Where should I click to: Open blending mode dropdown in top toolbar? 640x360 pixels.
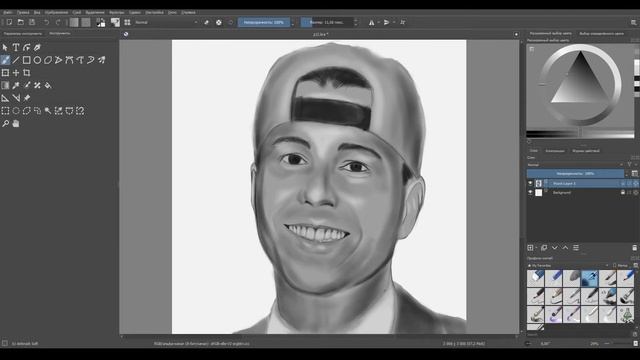[166, 22]
